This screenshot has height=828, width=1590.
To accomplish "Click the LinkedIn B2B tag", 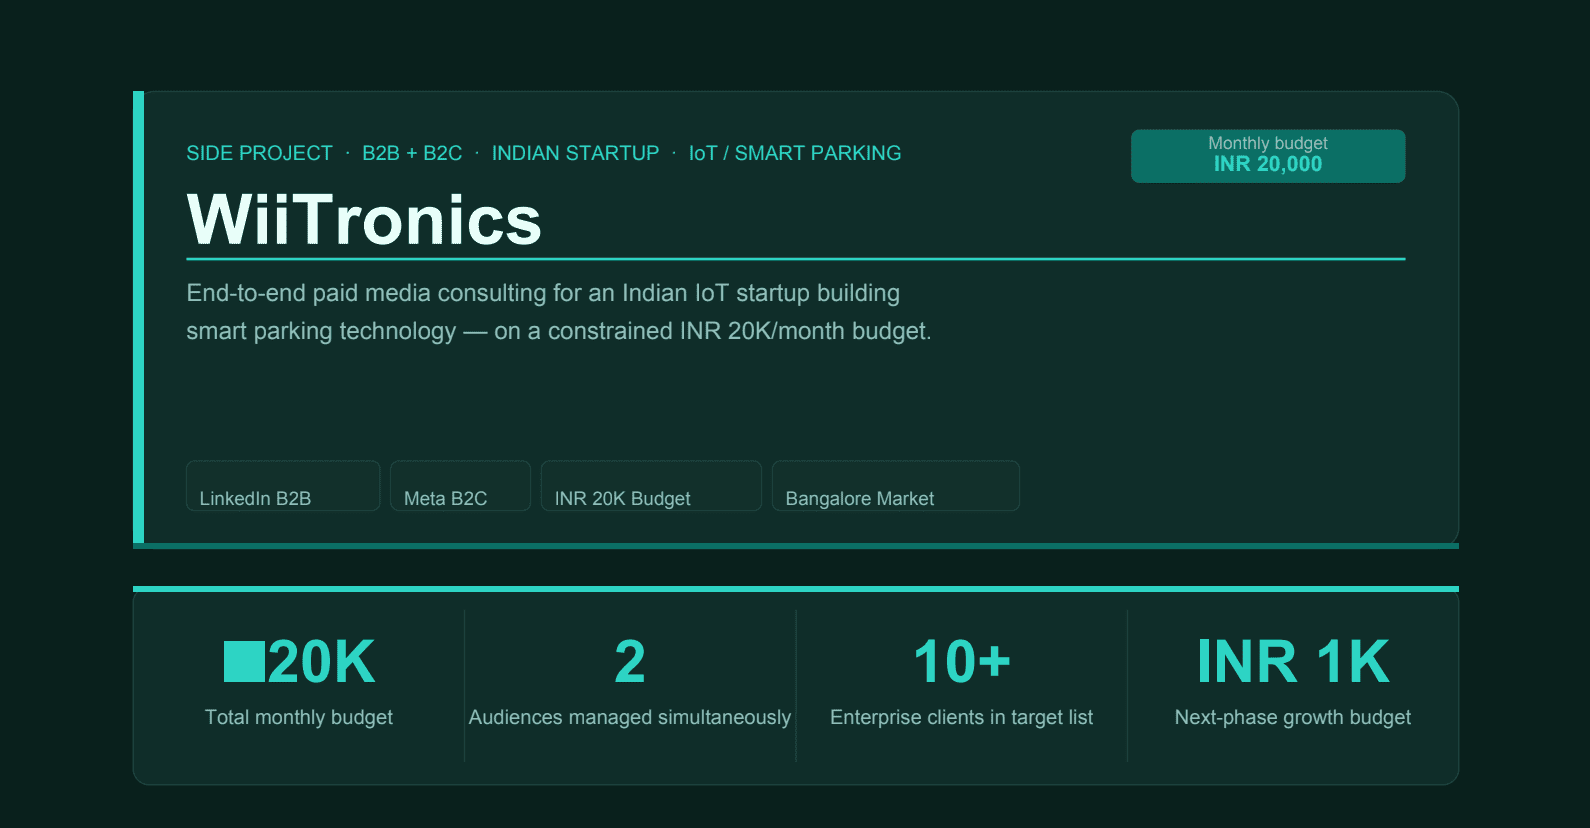I will click(x=283, y=486).
